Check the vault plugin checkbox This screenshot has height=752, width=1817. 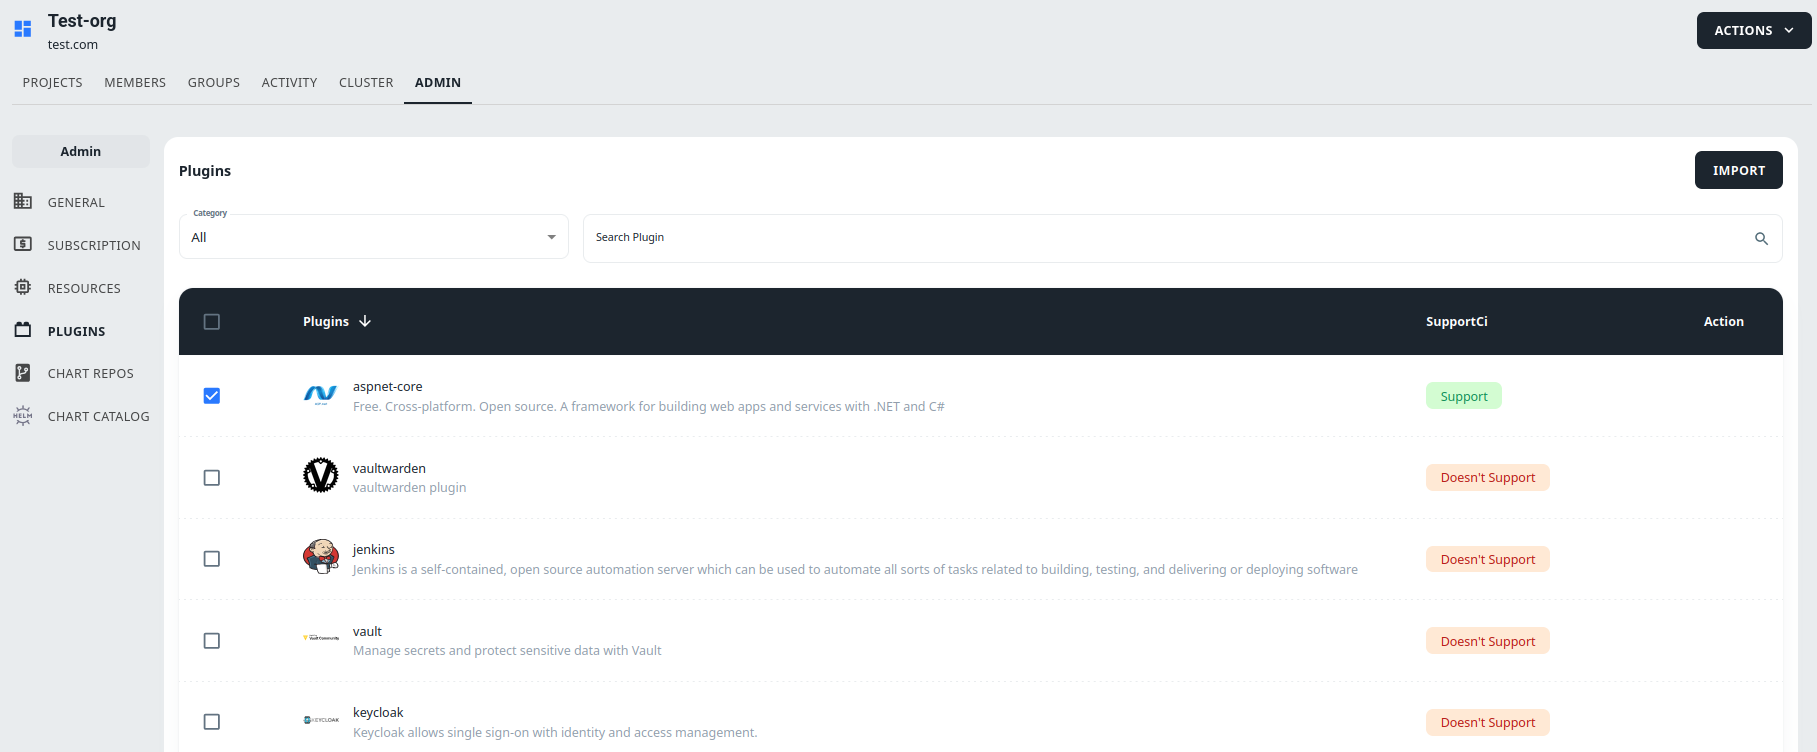tap(212, 641)
